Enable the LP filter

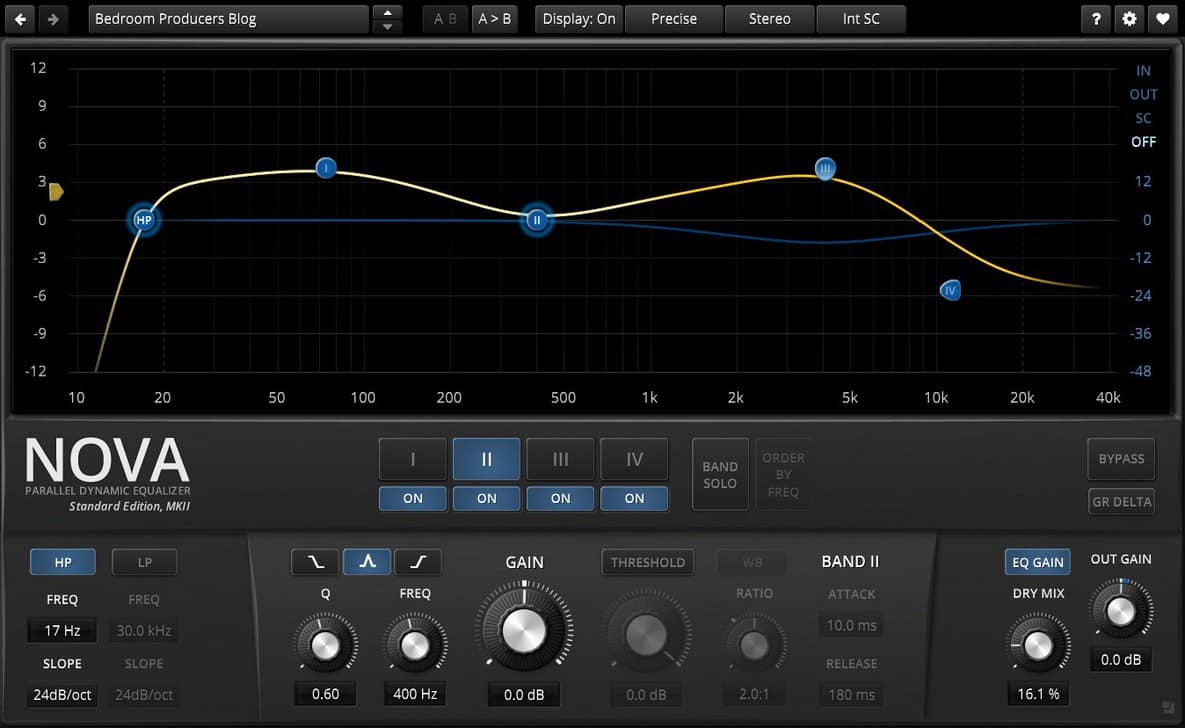[x=144, y=562]
